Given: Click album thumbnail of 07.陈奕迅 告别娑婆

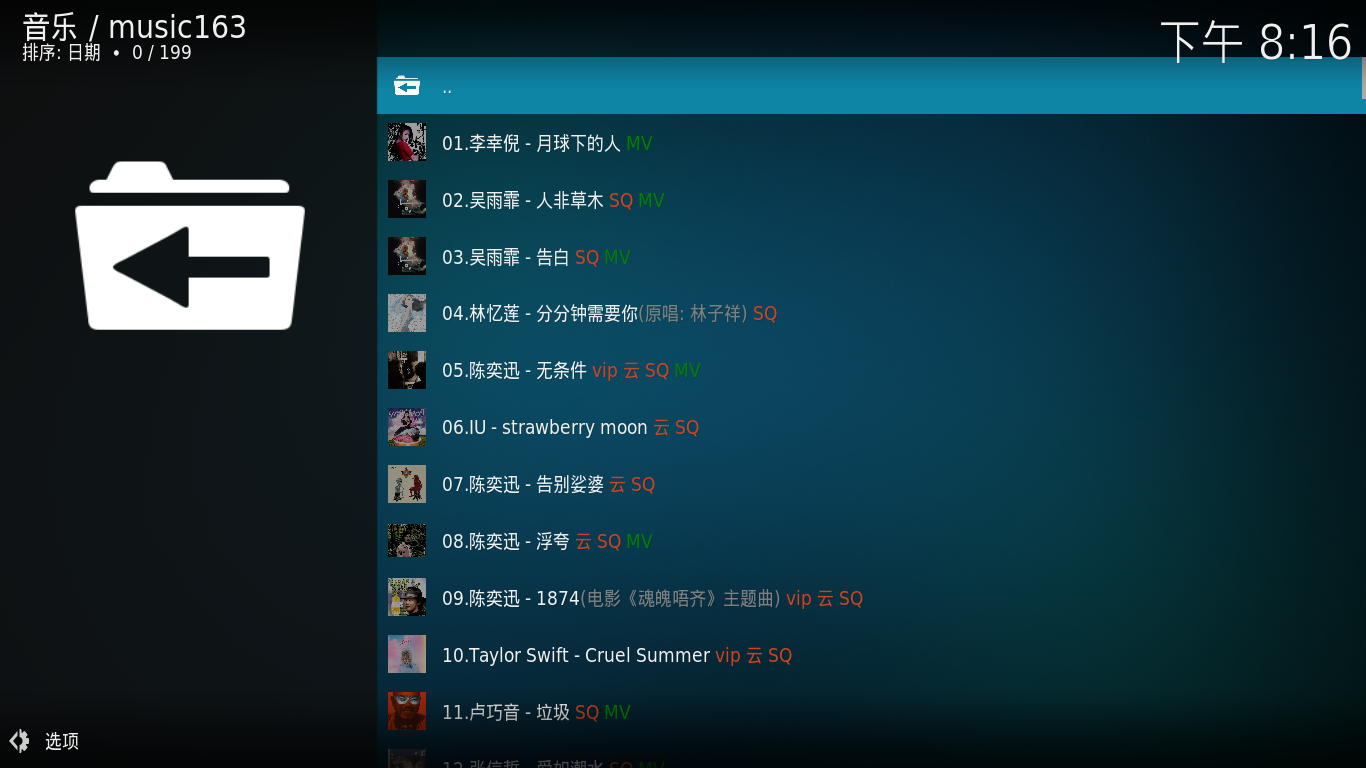Looking at the screenshot, I should [x=407, y=484].
